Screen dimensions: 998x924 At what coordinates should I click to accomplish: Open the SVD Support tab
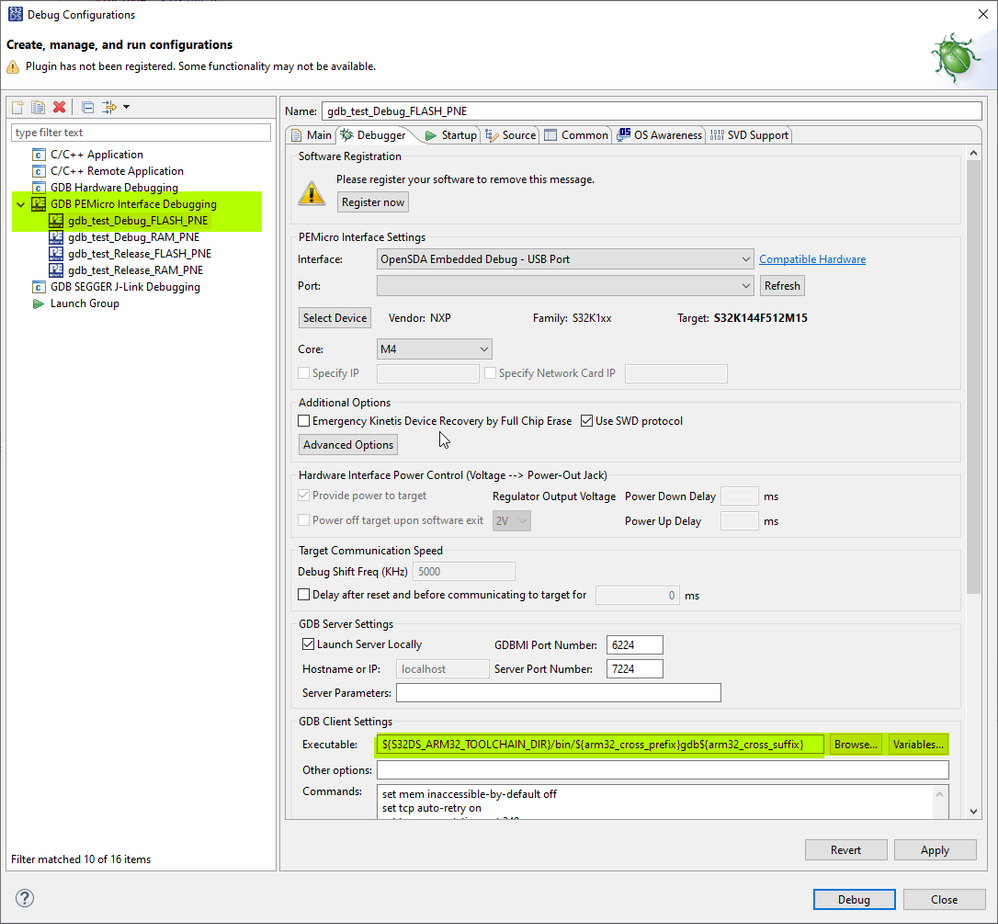coord(750,135)
